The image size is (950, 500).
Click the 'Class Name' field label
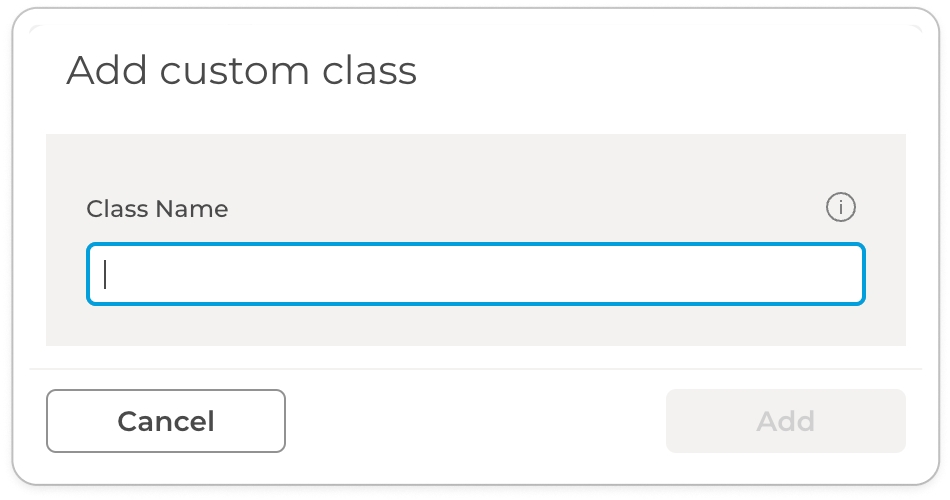coord(157,209)
